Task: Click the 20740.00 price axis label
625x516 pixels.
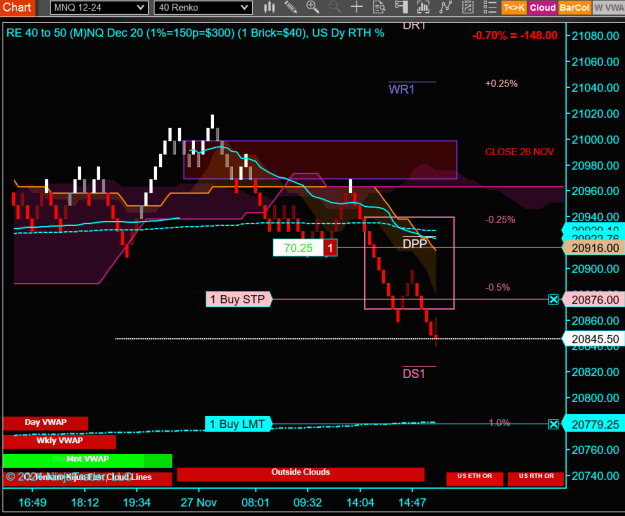Action: click(595, 476)
